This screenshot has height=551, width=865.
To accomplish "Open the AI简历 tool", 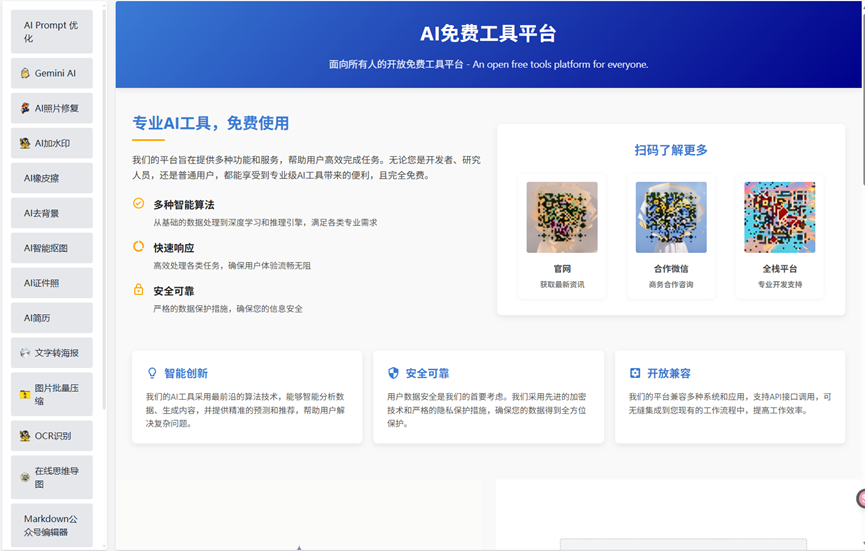I will click(52, 318).
